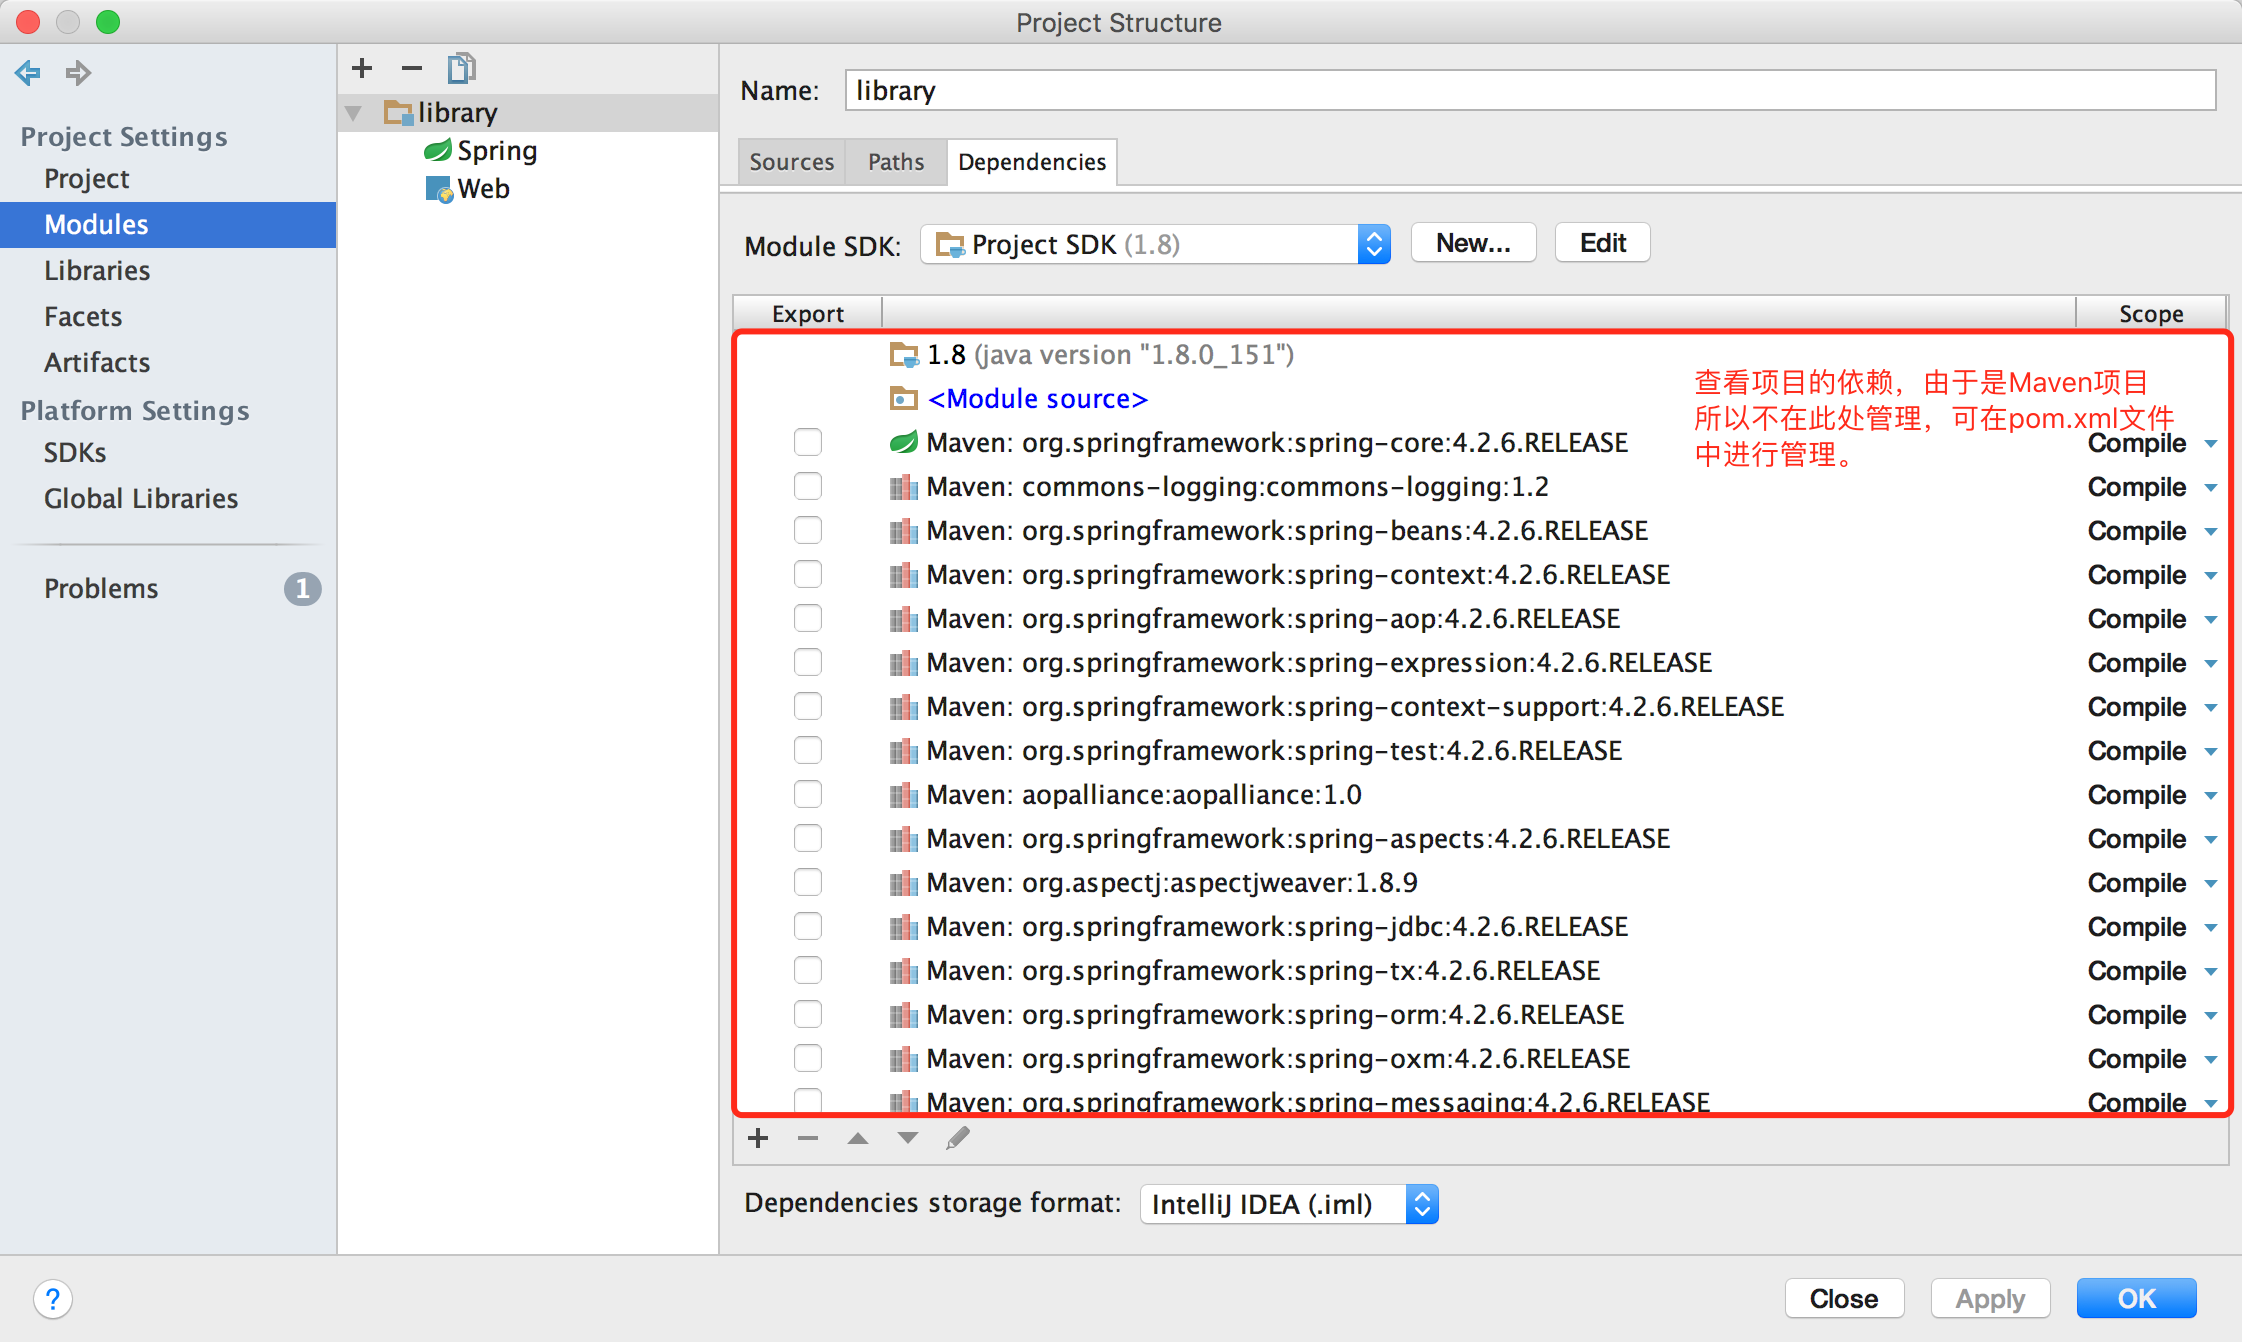Click the Web facet icon

439,189
